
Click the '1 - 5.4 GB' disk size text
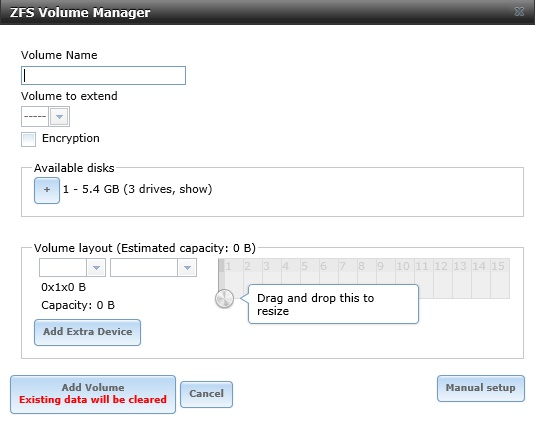[x=91, y=189]
